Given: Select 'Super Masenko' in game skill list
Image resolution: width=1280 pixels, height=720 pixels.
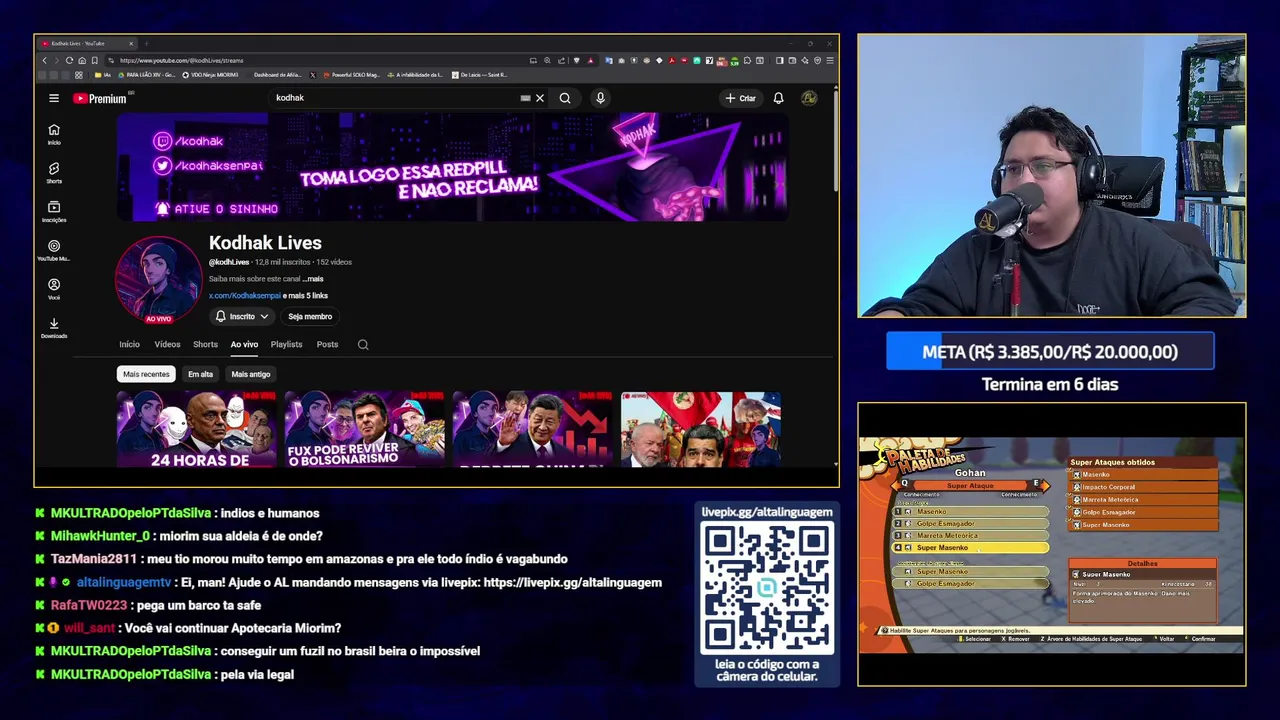Looking at the screenshot, I should (x=970, y=548).
